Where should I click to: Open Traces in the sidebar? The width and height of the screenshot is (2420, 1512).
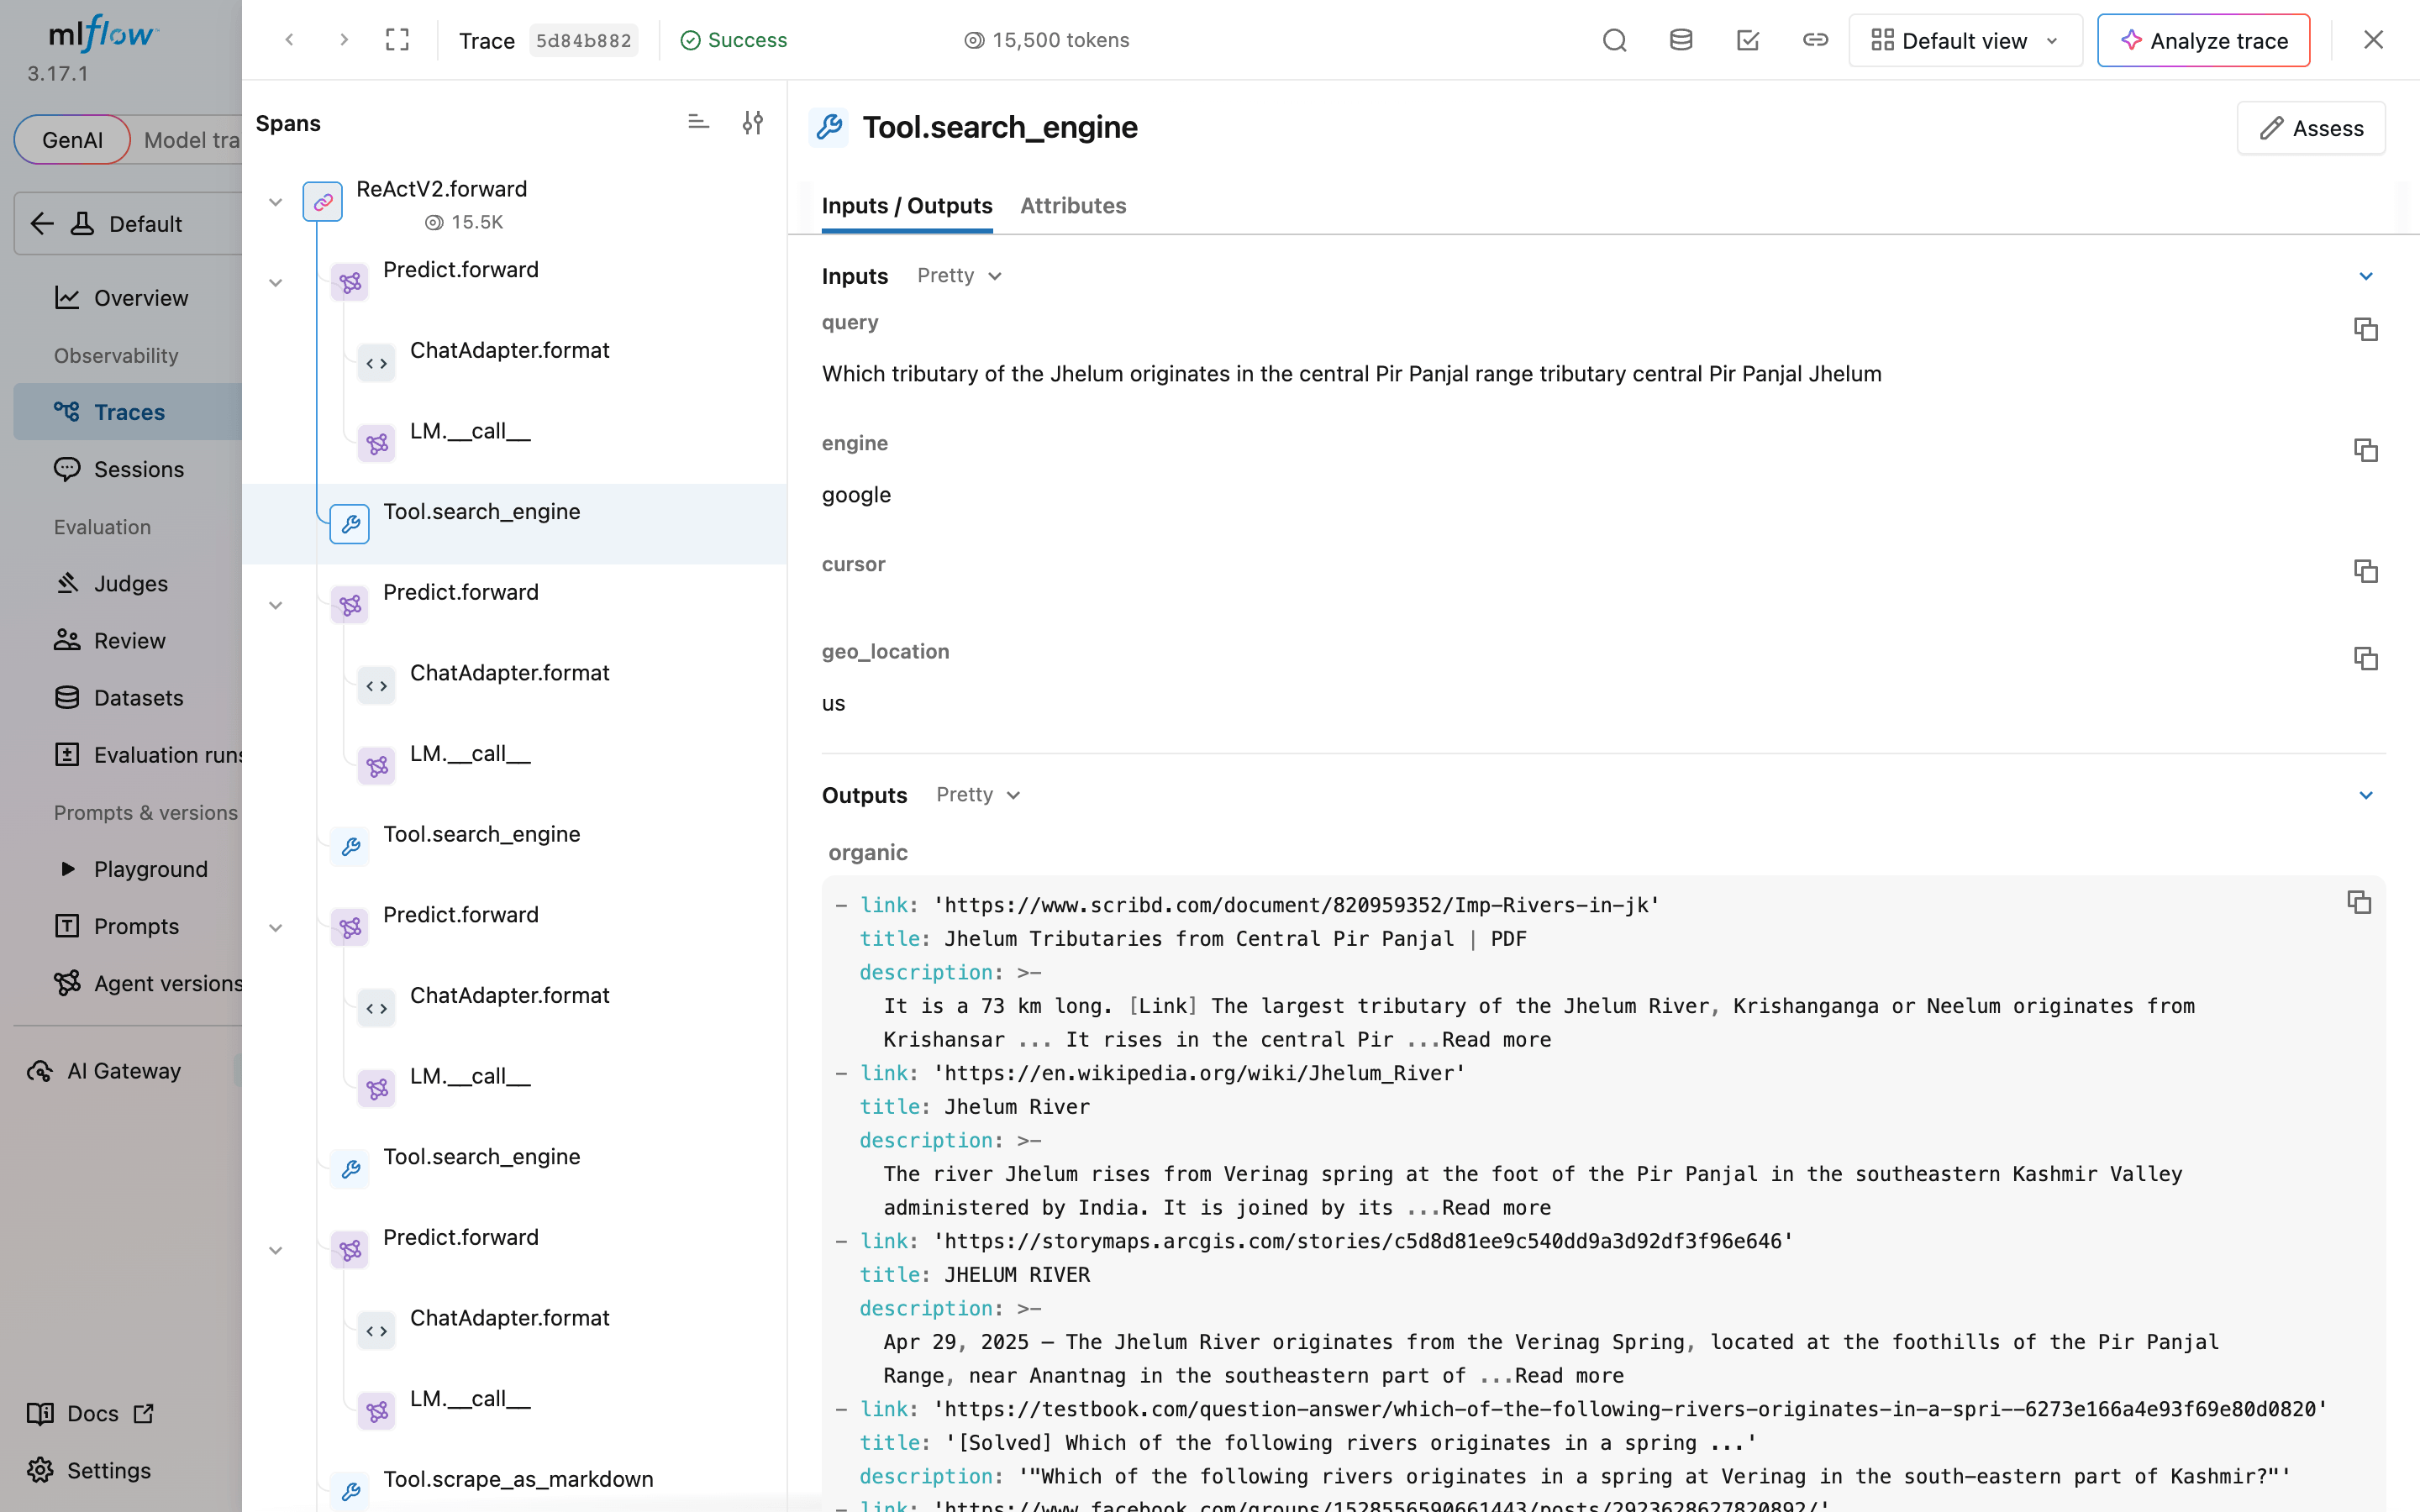point(128,412)
